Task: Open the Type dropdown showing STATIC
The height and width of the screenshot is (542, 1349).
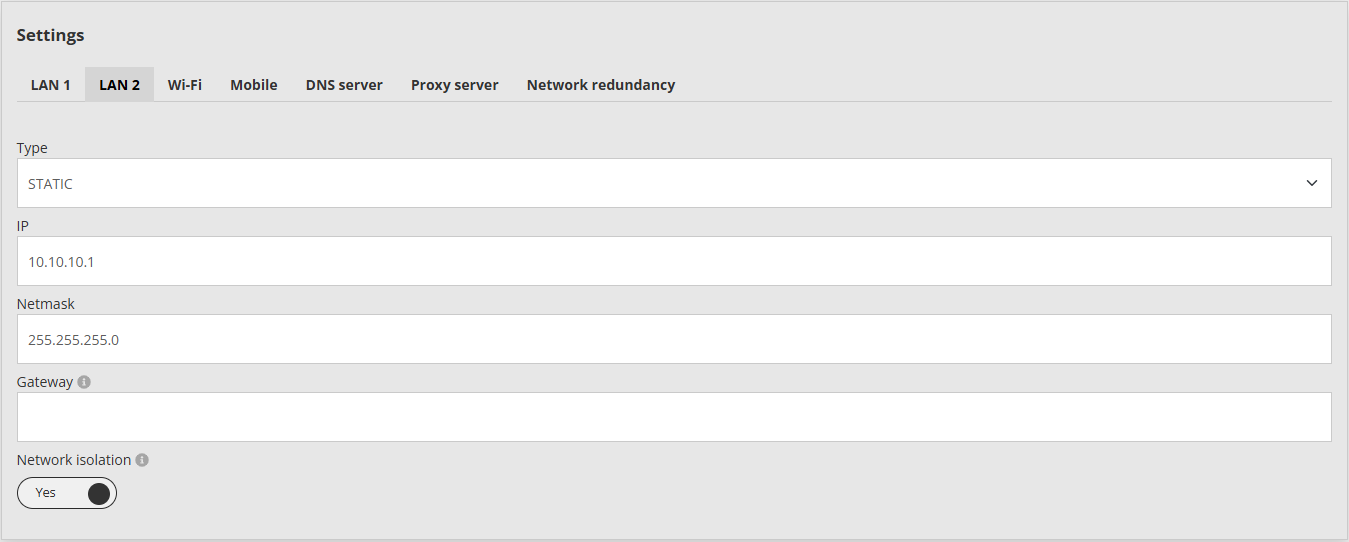Action: click(x=674, y=183)
